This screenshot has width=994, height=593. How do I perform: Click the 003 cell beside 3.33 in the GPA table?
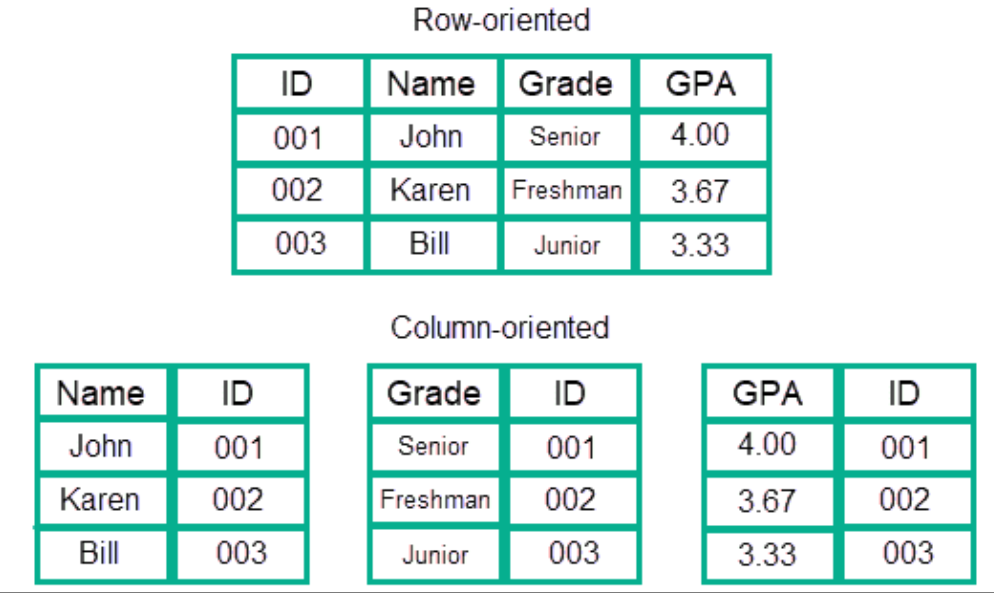[906, 553]
